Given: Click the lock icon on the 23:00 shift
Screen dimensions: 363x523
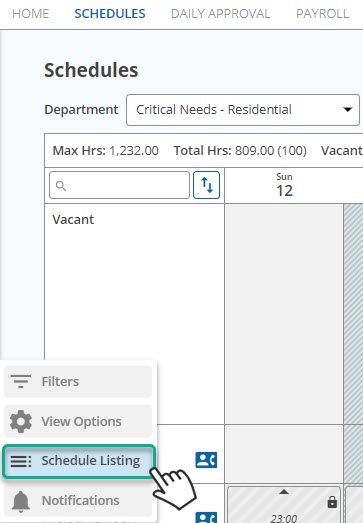Looking at the screenshot, I should [x=332, y=502].
